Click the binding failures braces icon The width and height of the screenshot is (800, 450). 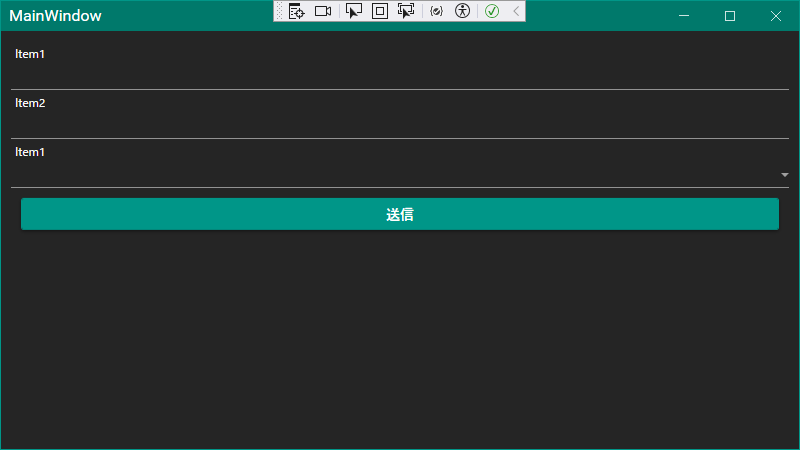point(436,11)
